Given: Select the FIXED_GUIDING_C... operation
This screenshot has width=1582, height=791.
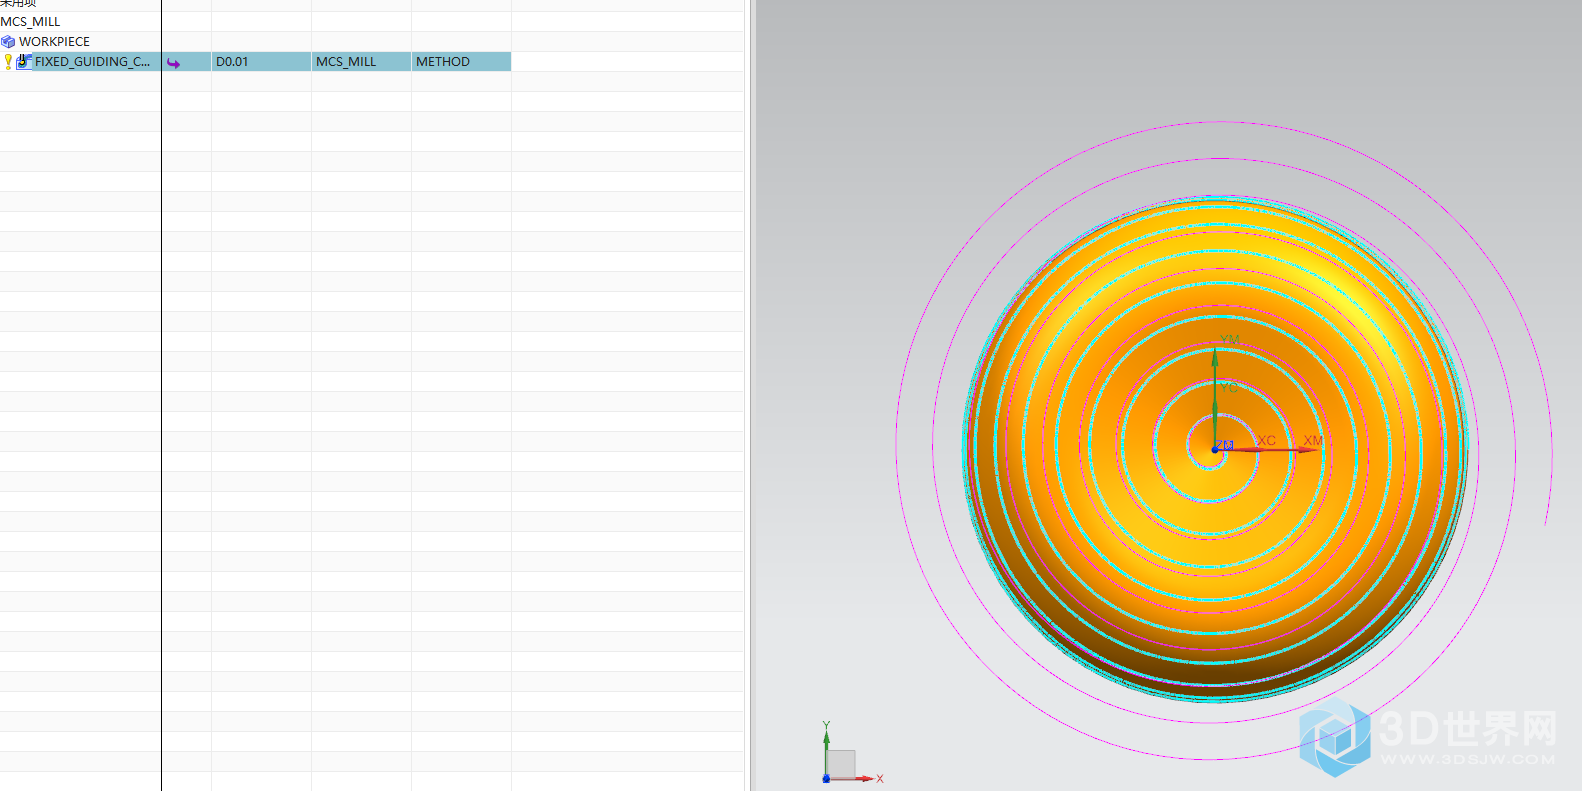Looking at the screenshot, I should click(92, 62).
